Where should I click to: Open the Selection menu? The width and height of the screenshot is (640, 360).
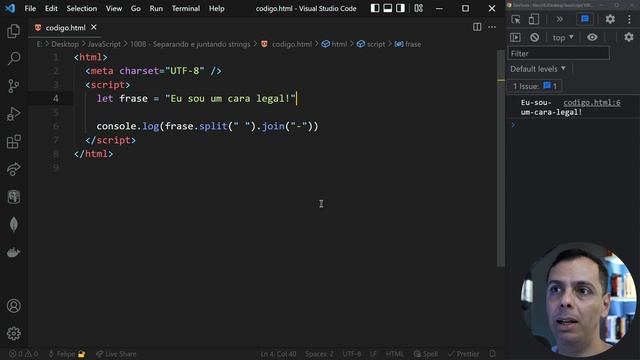coord(82,9)
